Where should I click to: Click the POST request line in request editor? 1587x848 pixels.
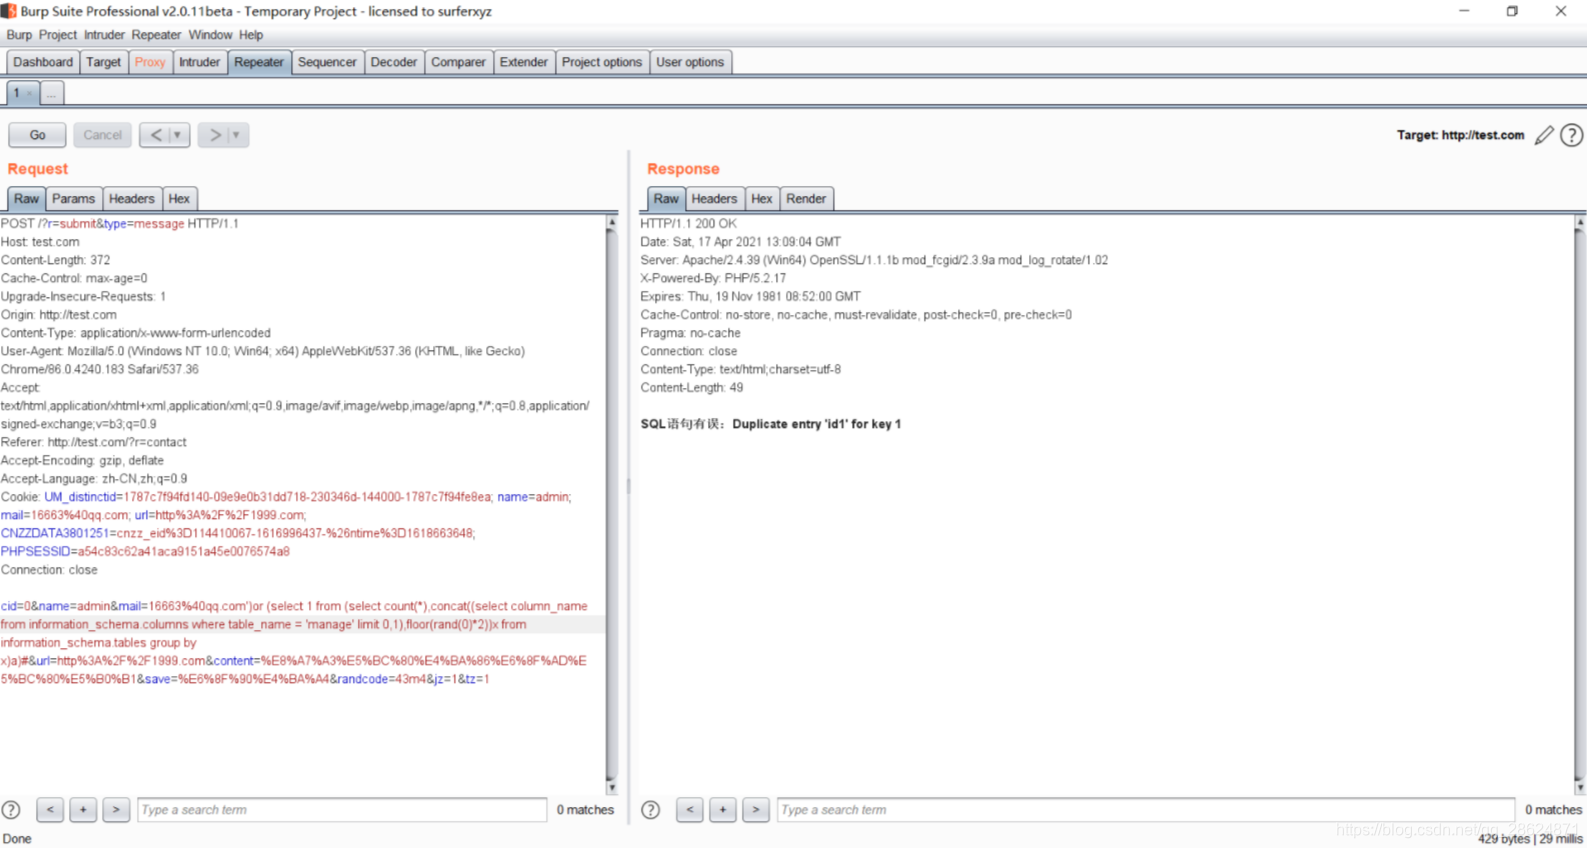120,224
